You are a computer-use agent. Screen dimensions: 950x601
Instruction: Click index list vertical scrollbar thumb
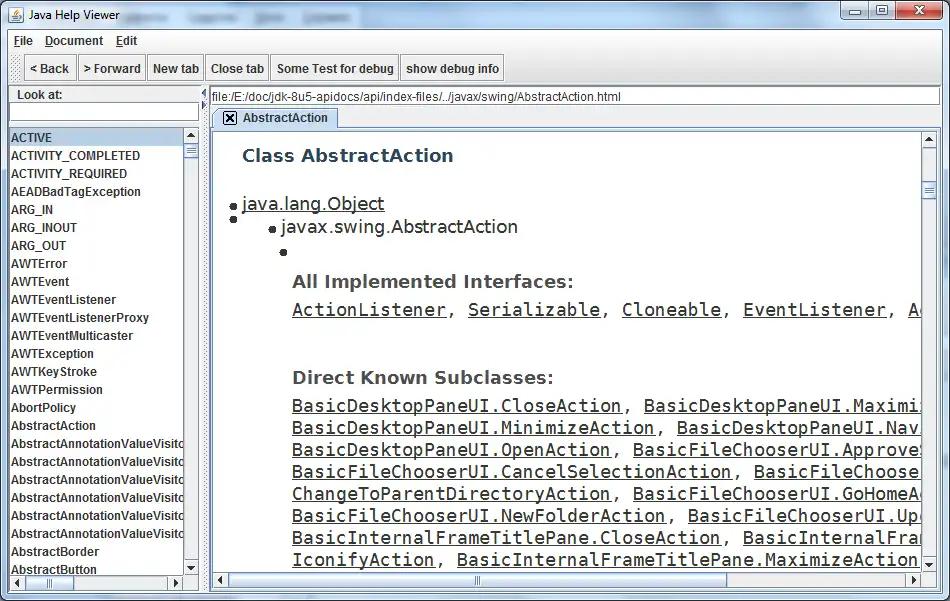point(191,151)
